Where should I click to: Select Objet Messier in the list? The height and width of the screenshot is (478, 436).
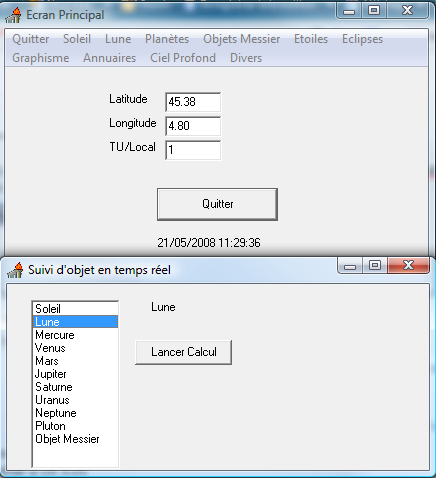(75, 439)
